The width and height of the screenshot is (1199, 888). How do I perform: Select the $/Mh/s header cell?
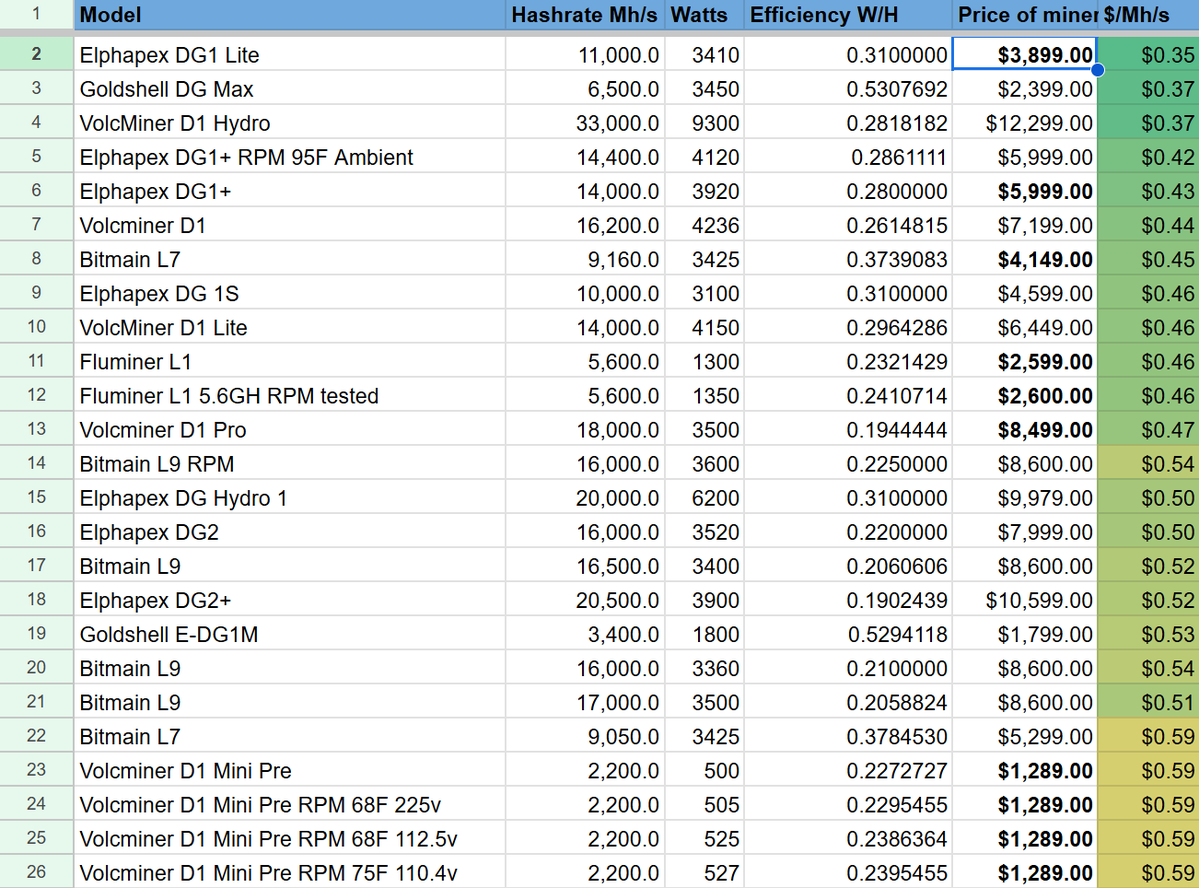tap(1149, 15)
